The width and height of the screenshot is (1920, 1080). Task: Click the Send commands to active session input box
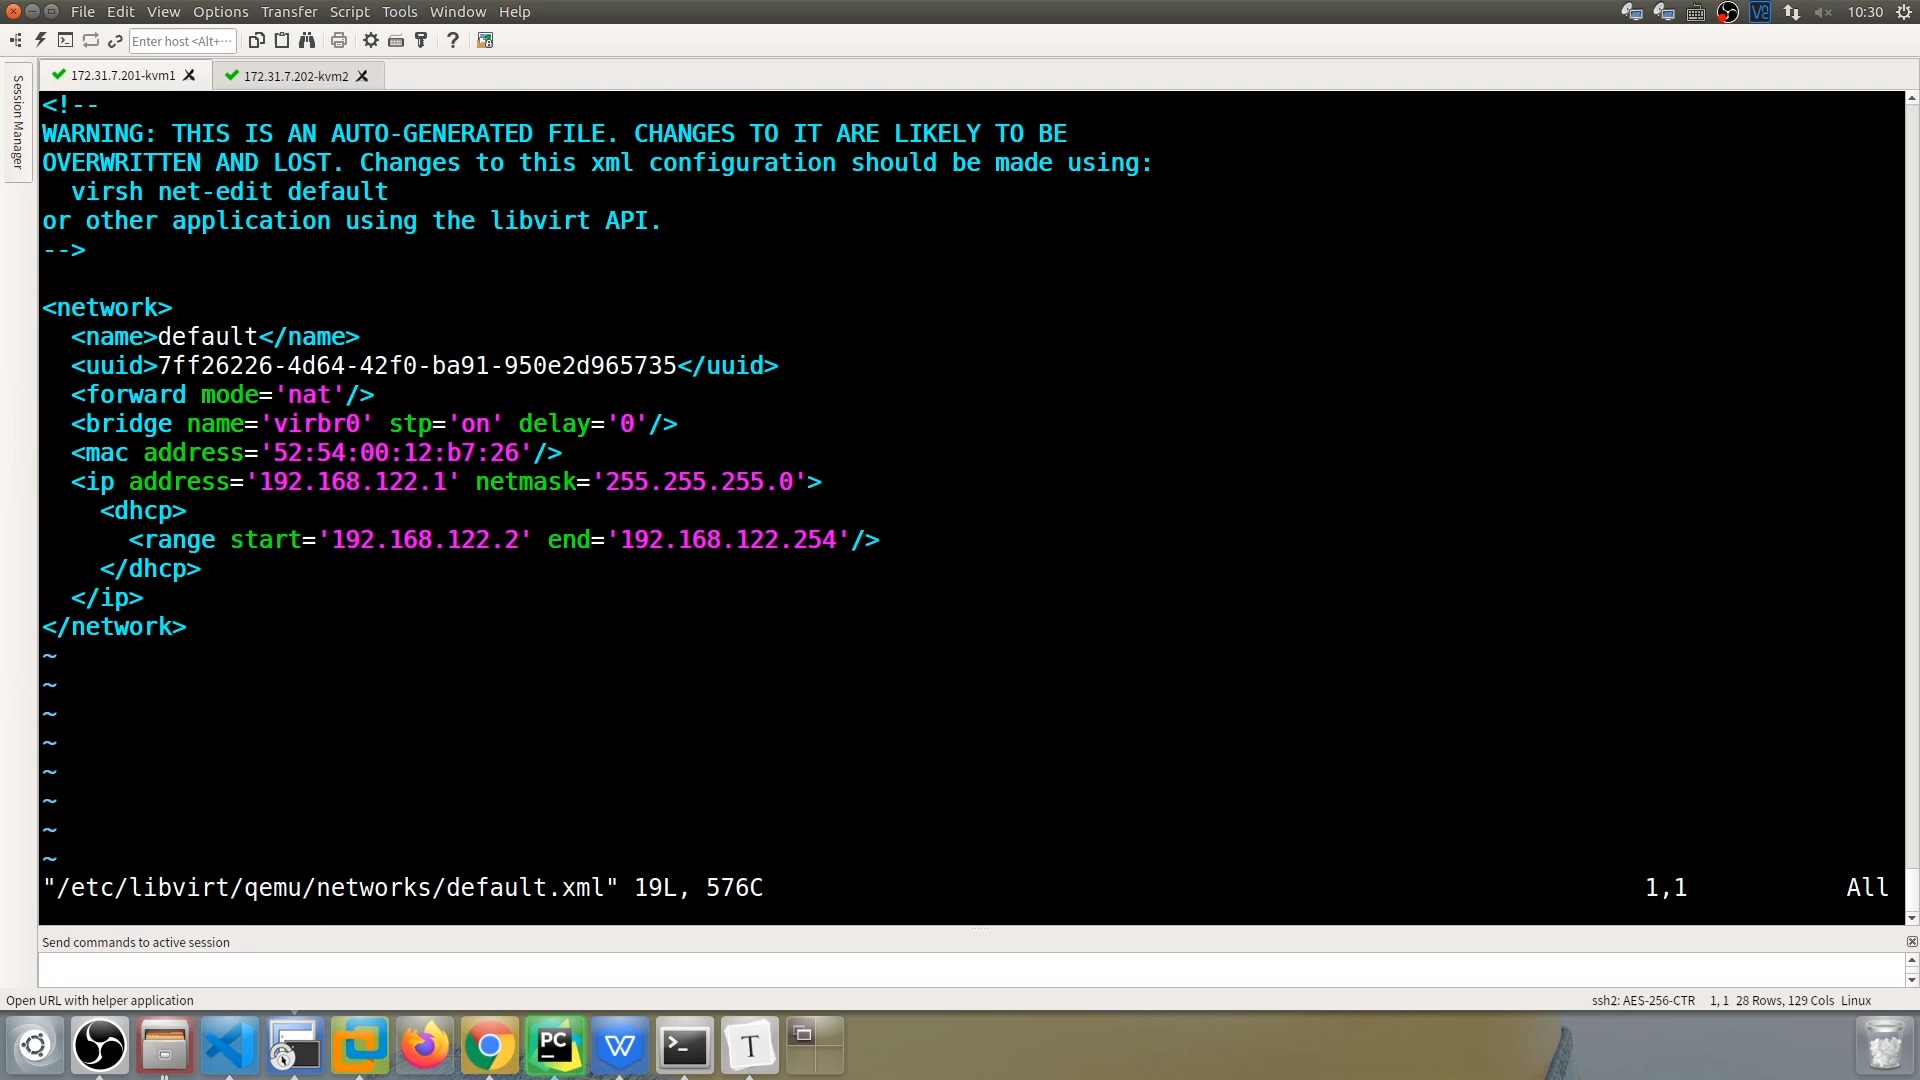(x=971, y=970)
